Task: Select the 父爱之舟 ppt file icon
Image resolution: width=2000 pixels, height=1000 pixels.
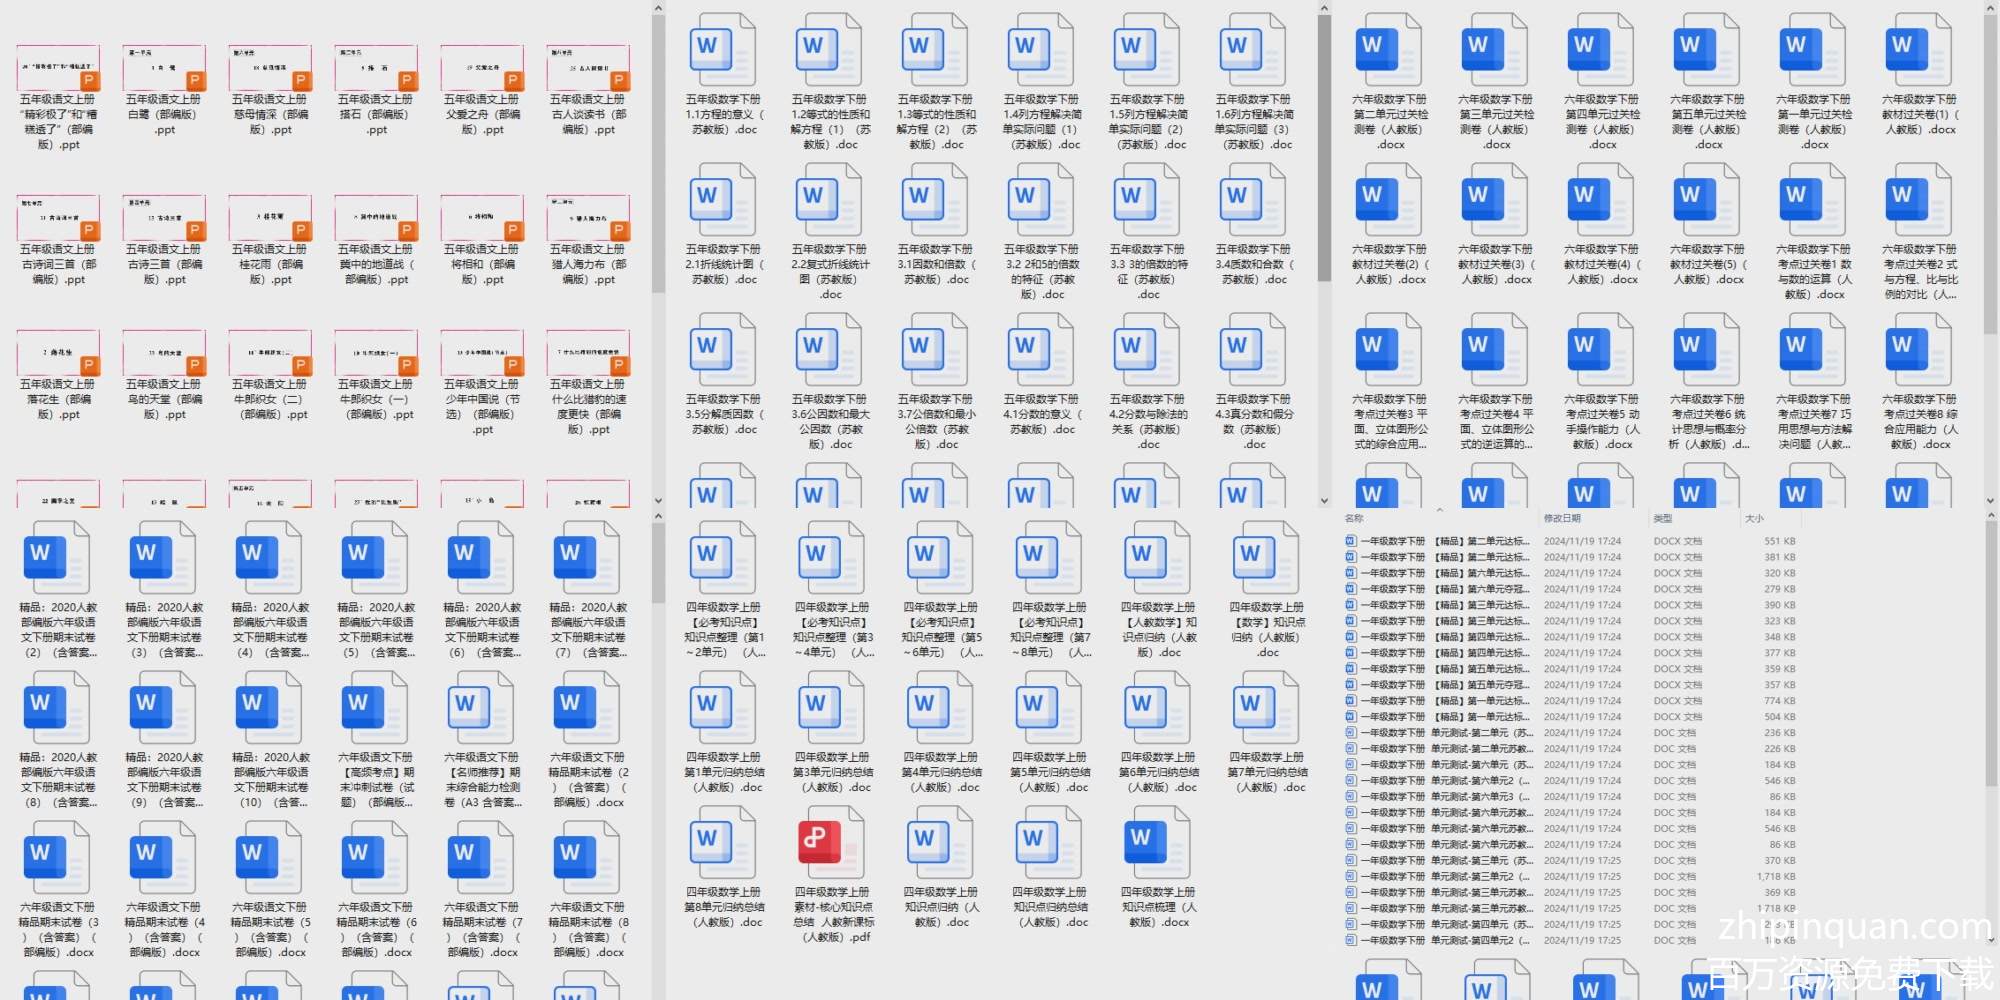Action: (x=482, y=67)
